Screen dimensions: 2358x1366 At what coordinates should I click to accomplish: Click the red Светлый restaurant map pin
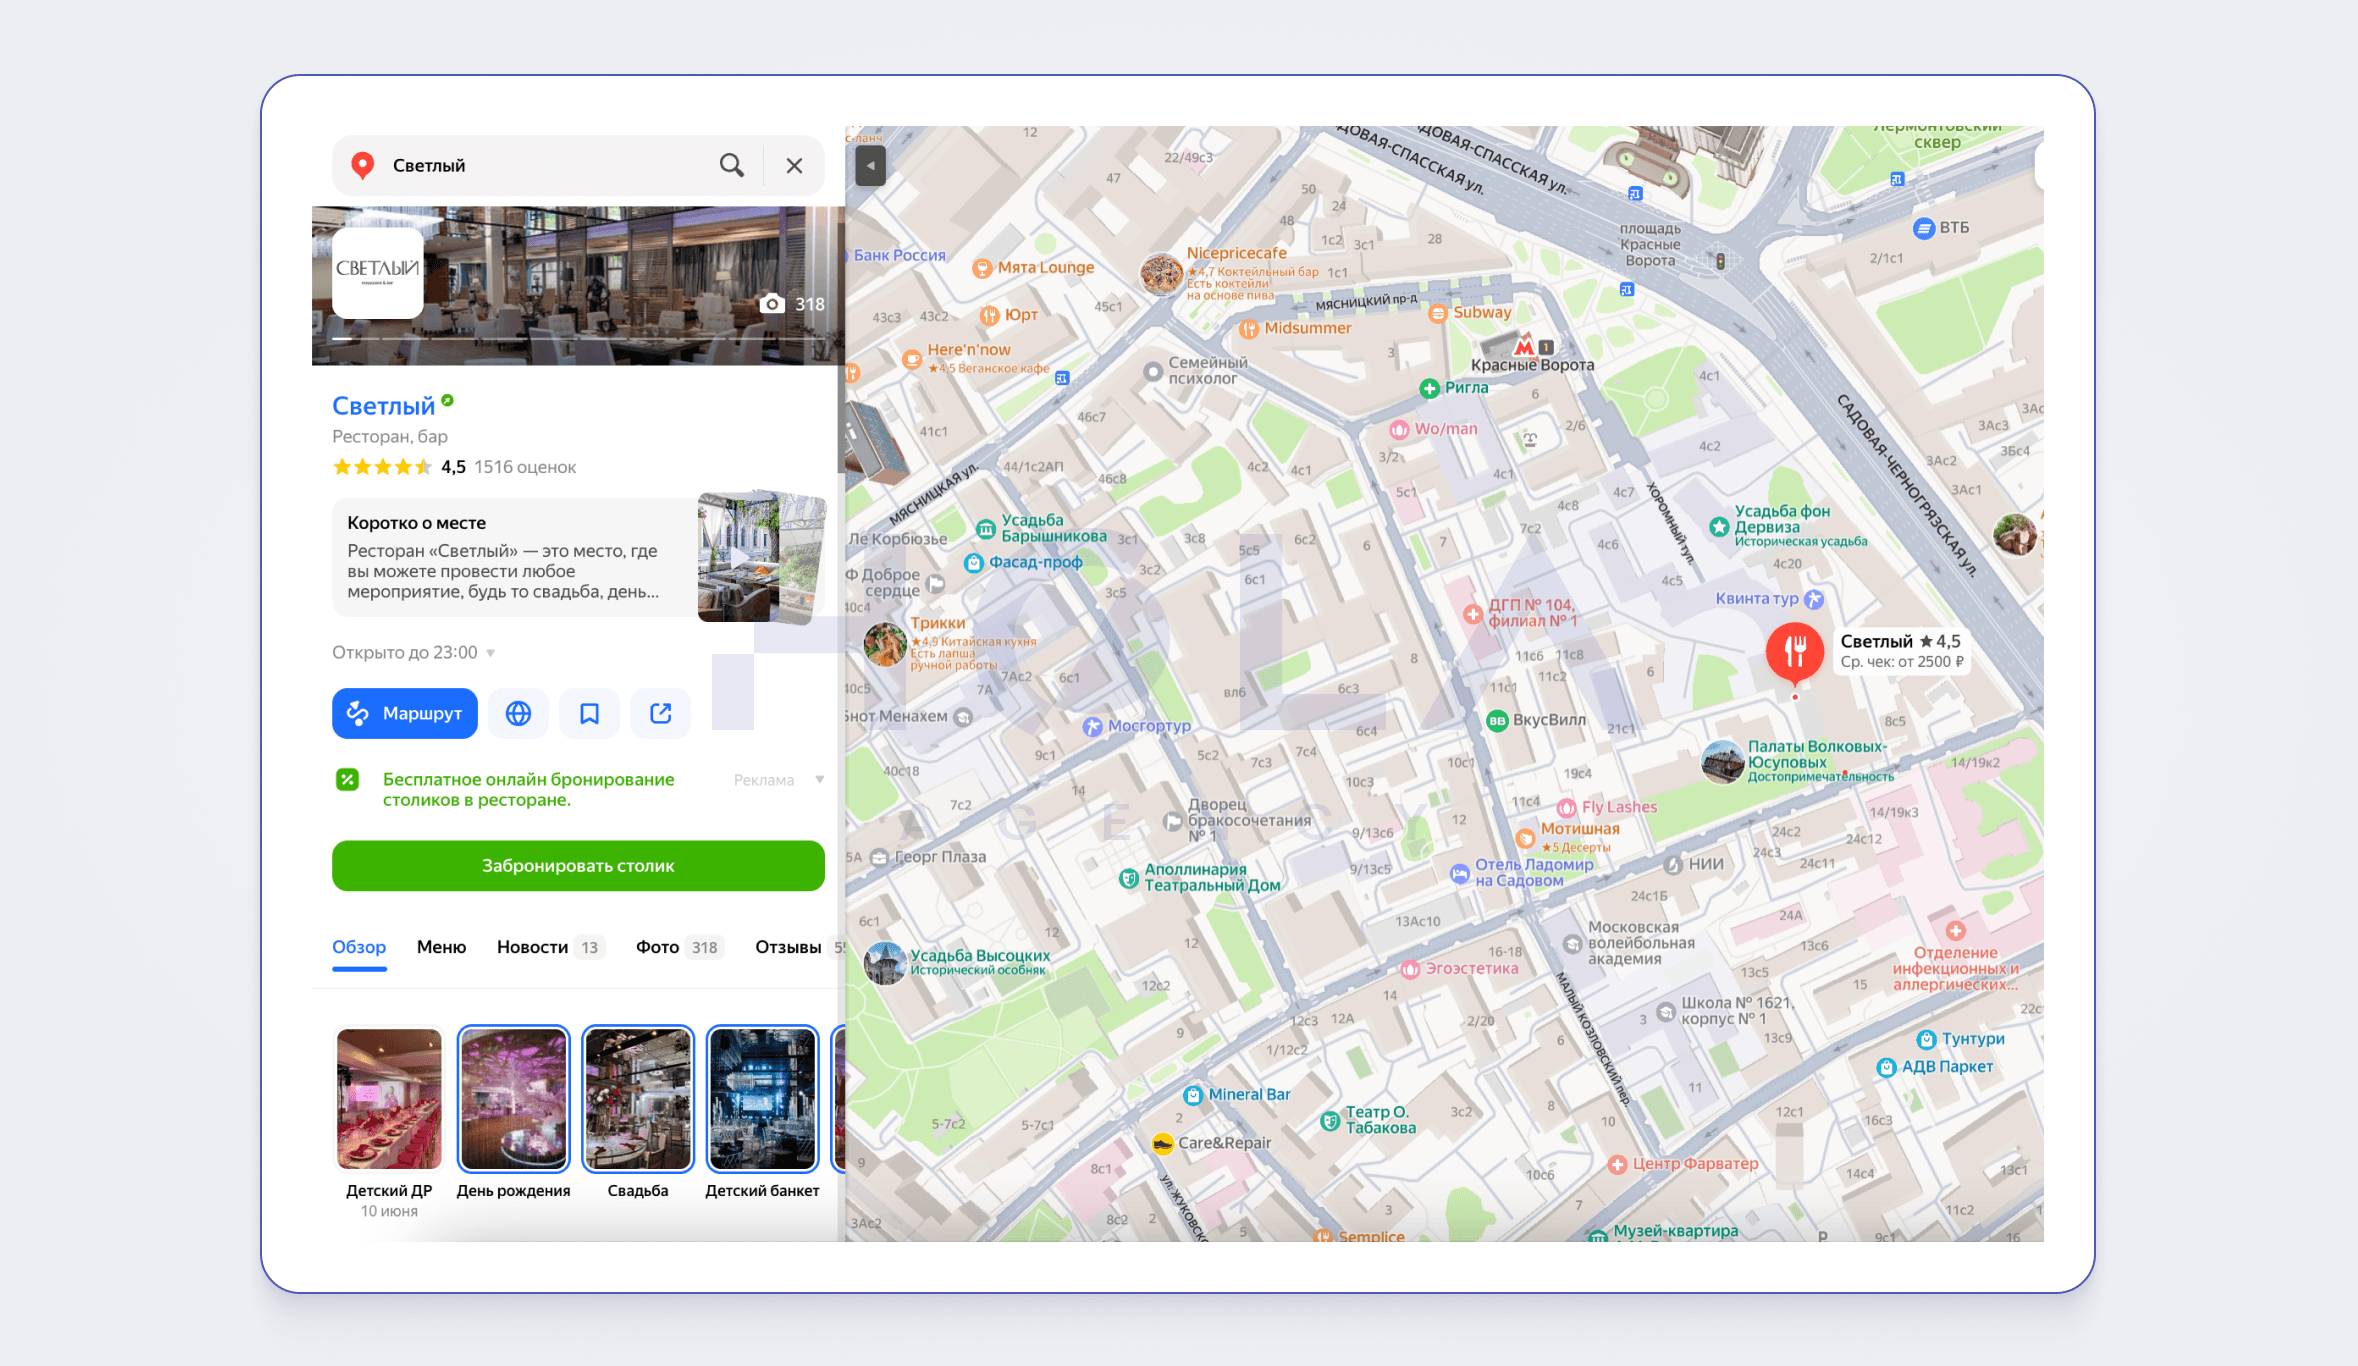point(1795,650)
